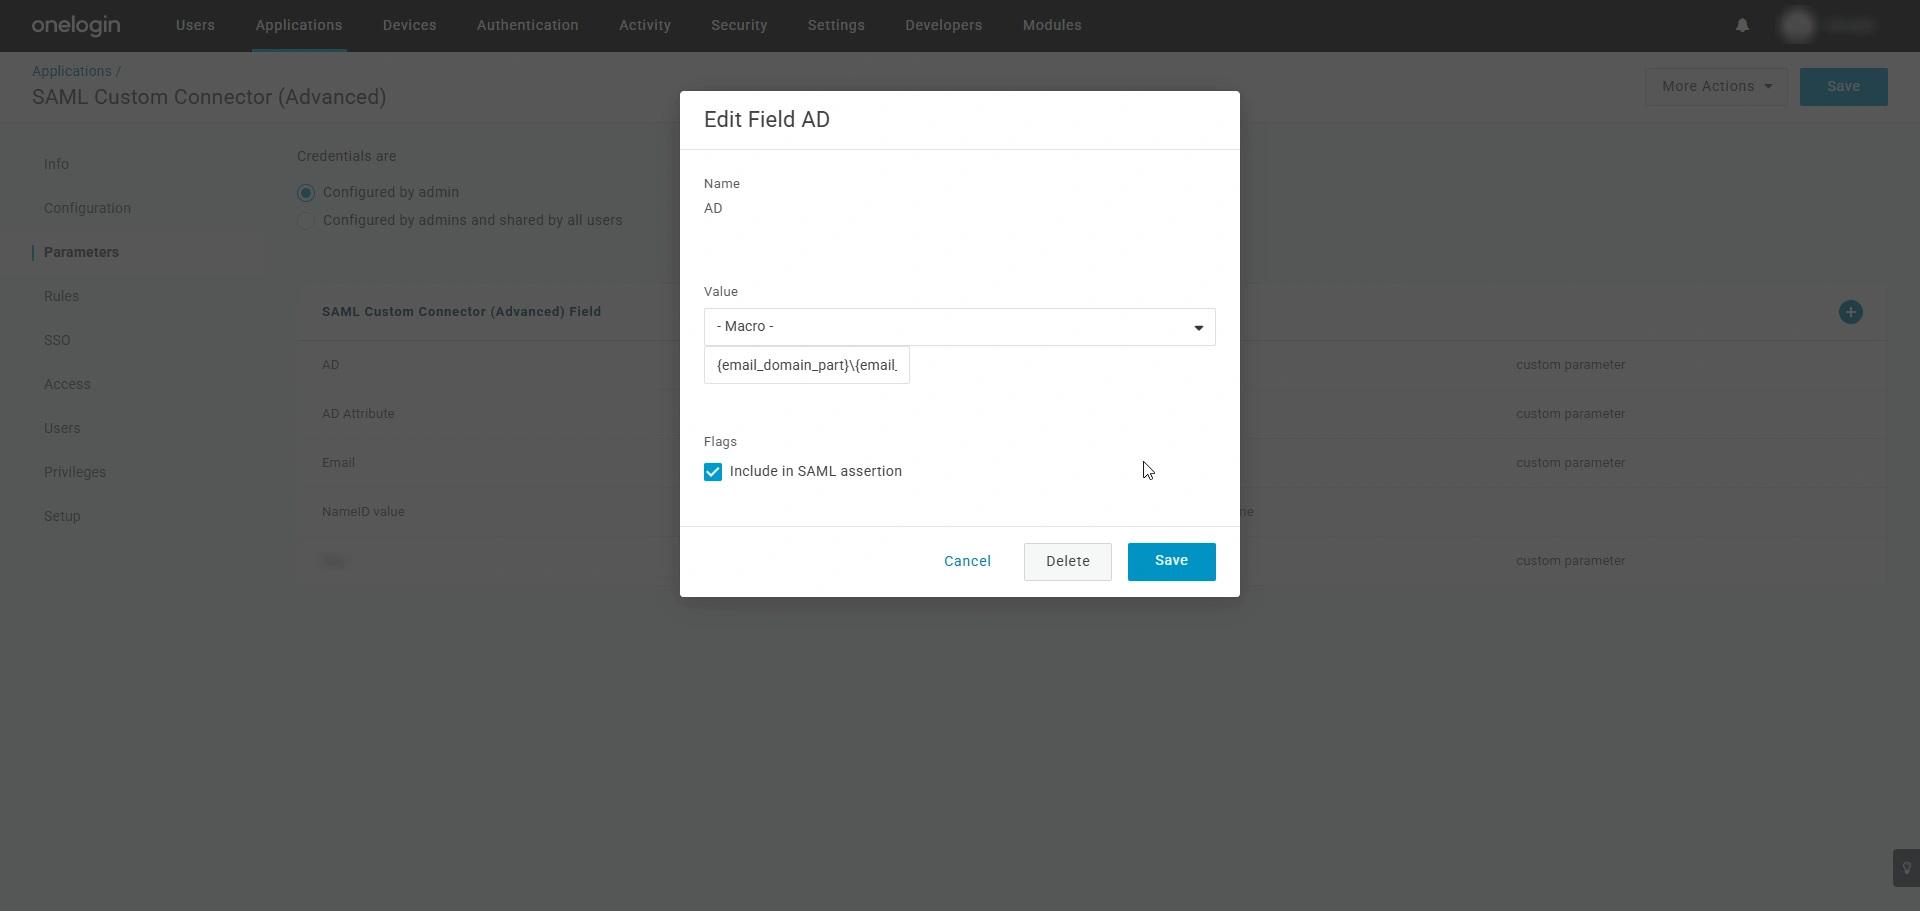Click the Save button in the dialog

(1171, 561)
